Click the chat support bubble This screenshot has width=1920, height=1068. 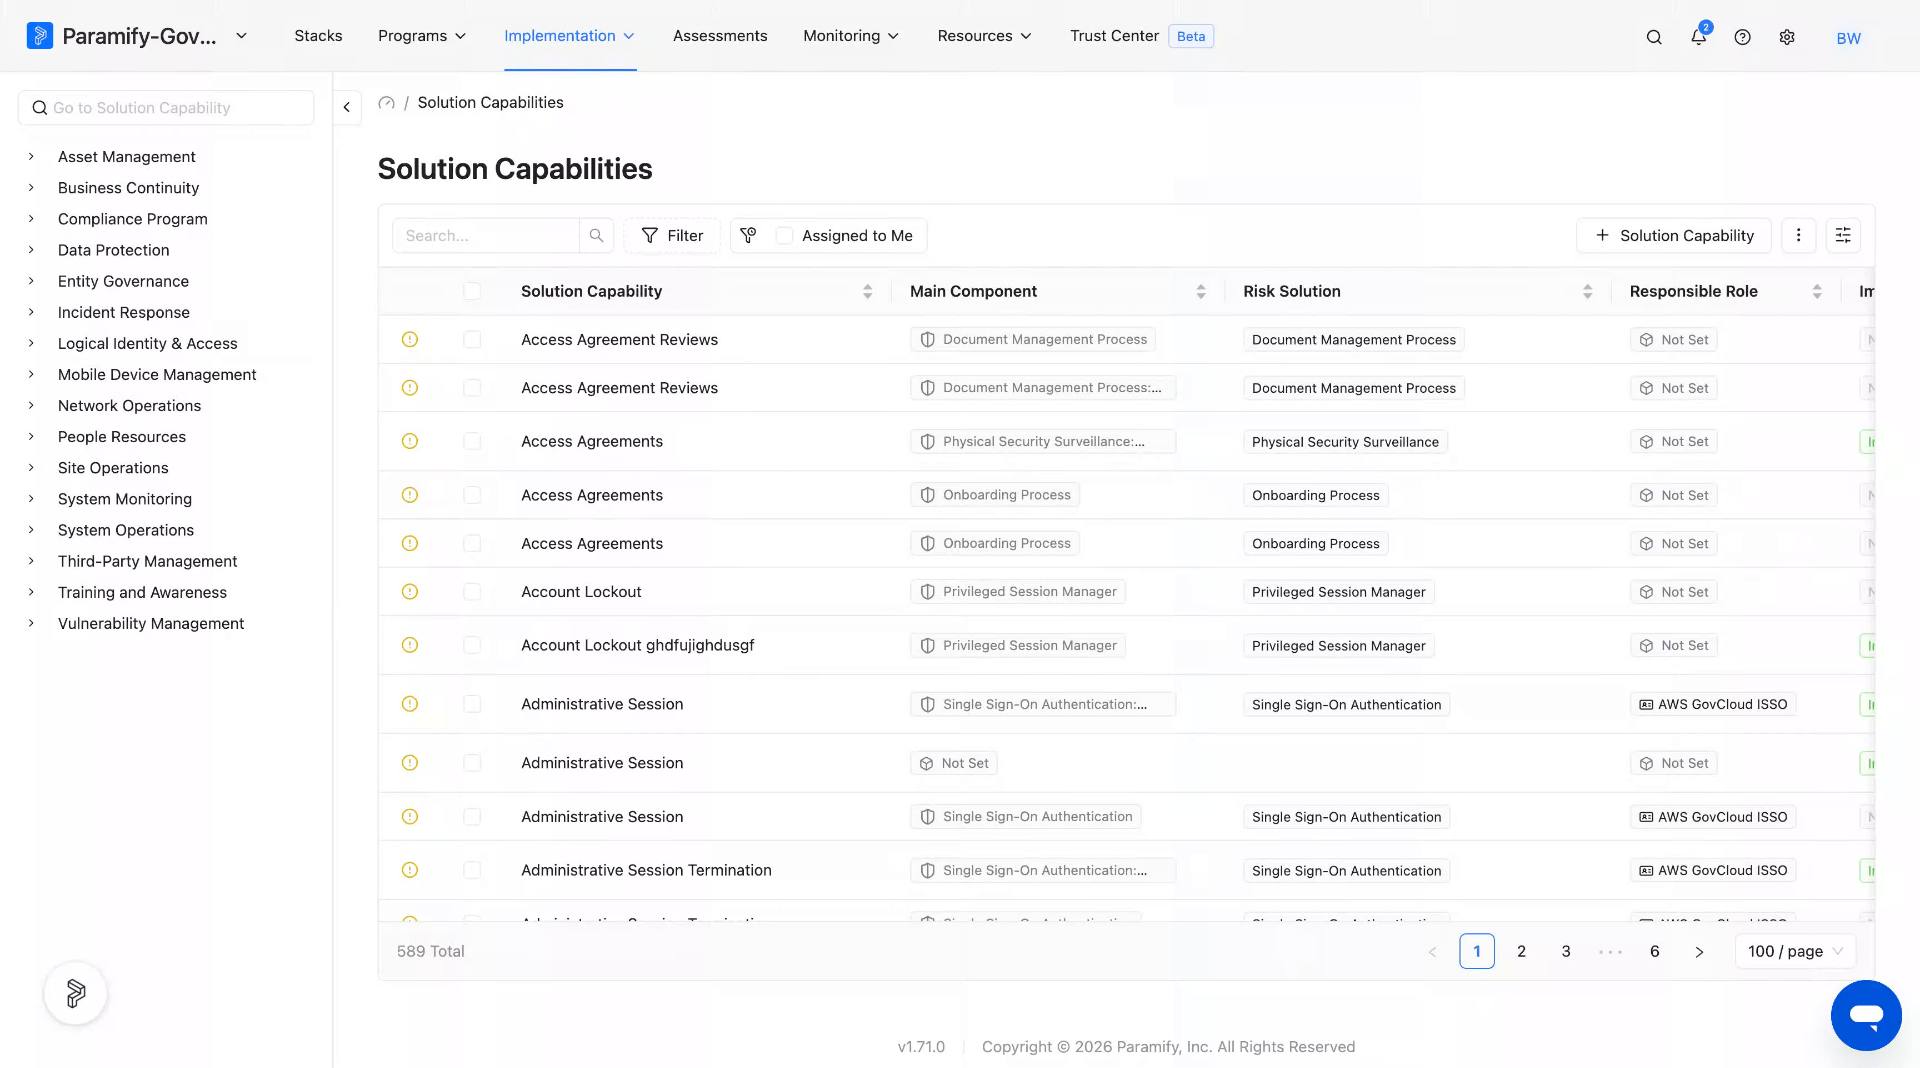[x=1866, y=1015]
